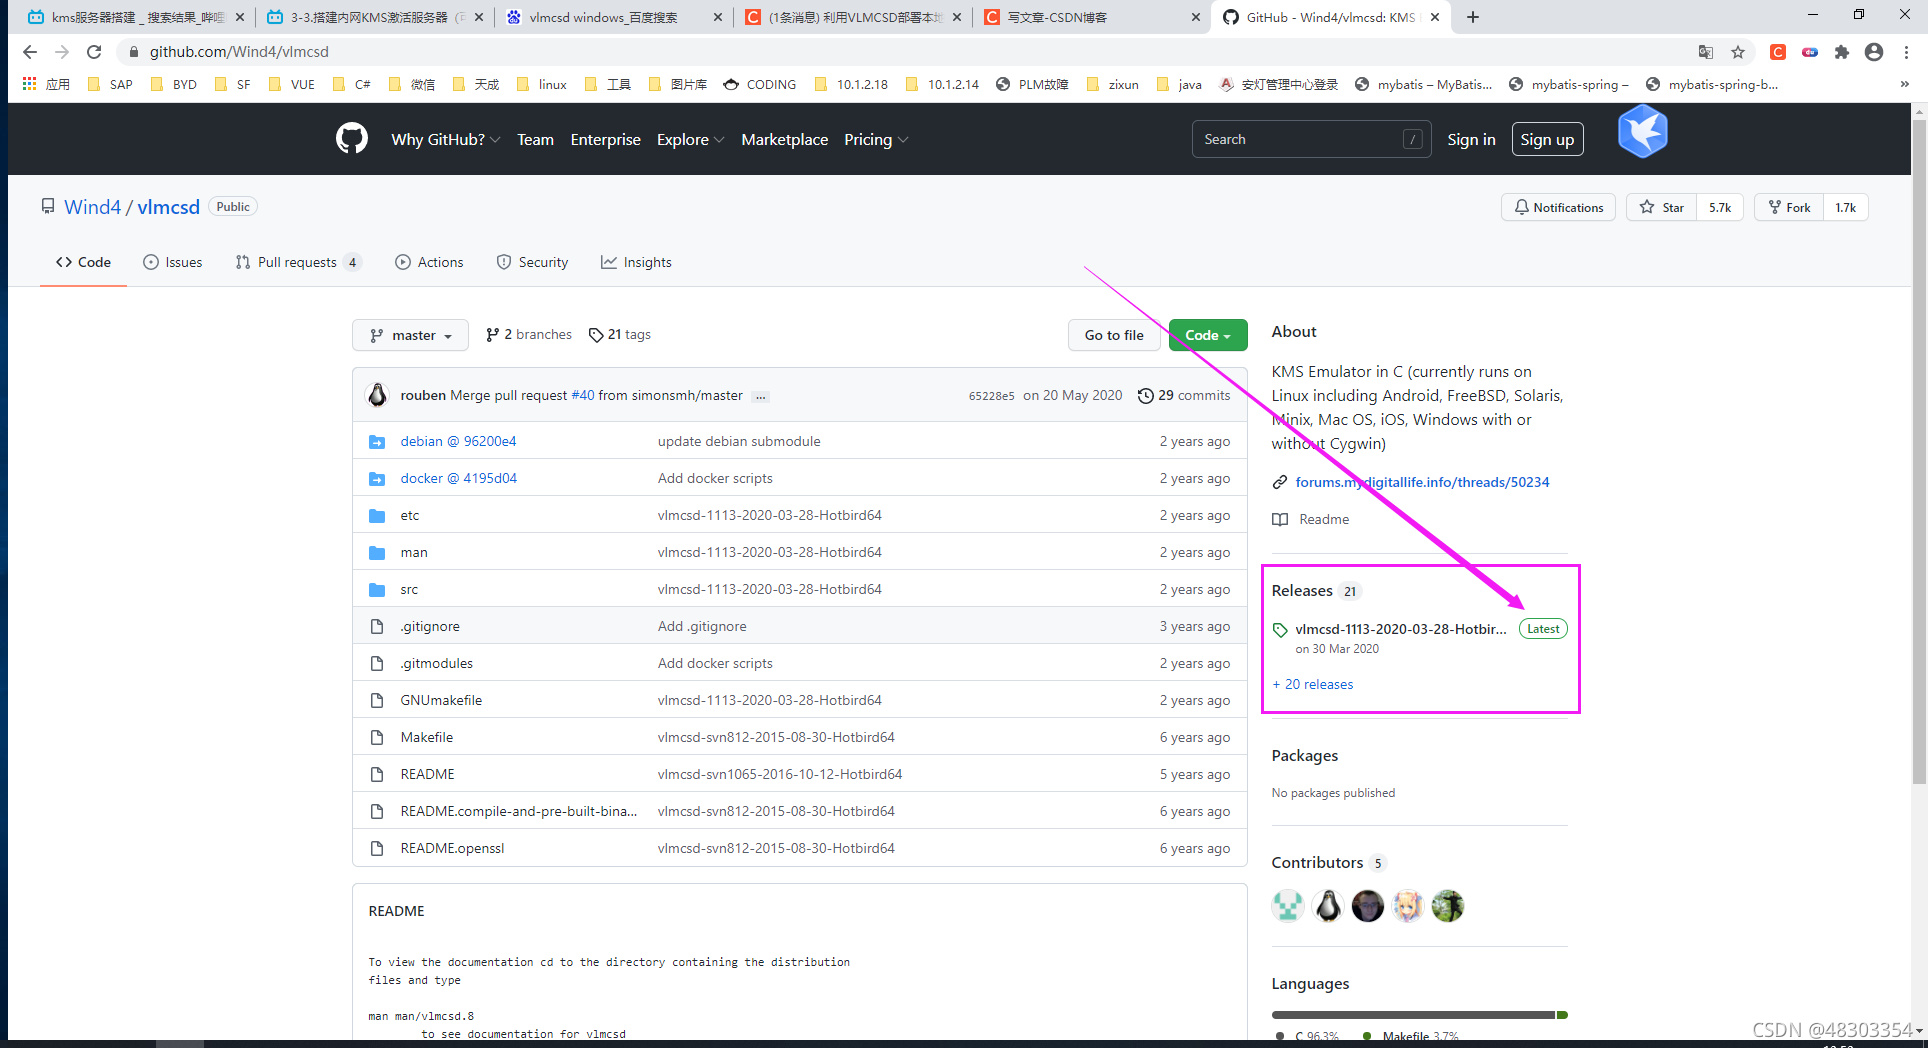
Task: Open the etc folder icon
Action: point(377,516)
